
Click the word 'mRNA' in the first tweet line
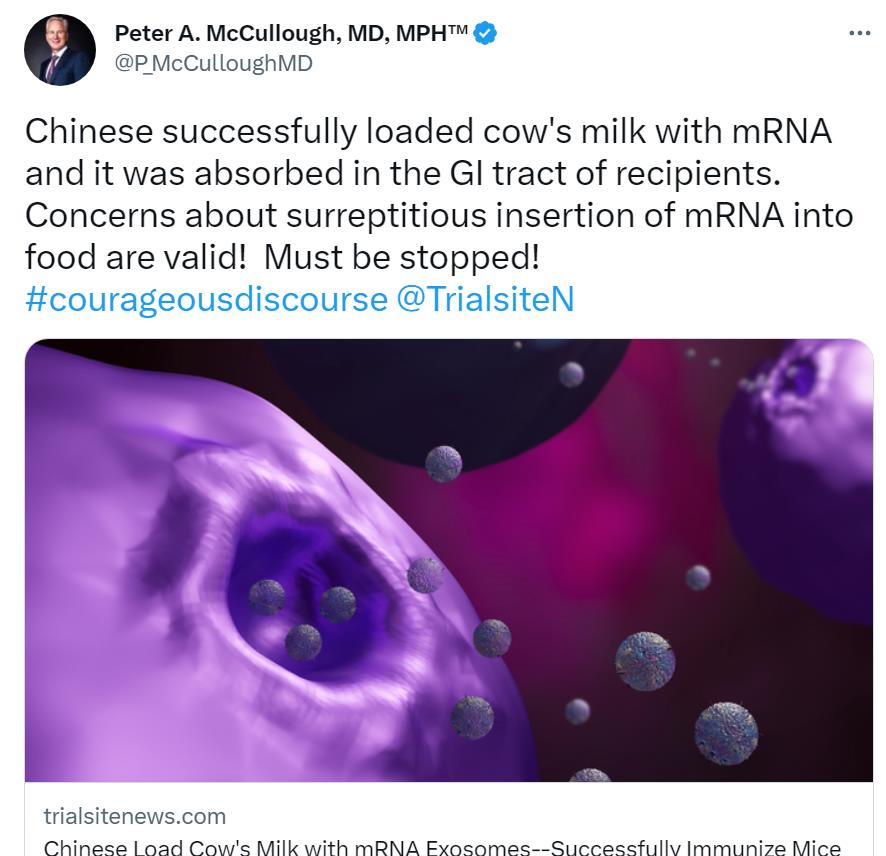pyautogui.click(x=781, y=132)
